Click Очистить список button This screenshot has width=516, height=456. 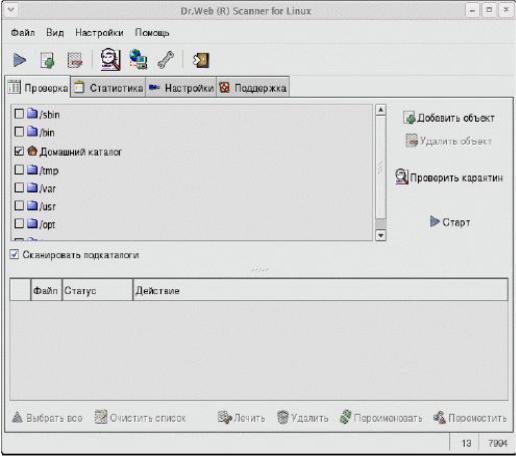tap(140, 418)
